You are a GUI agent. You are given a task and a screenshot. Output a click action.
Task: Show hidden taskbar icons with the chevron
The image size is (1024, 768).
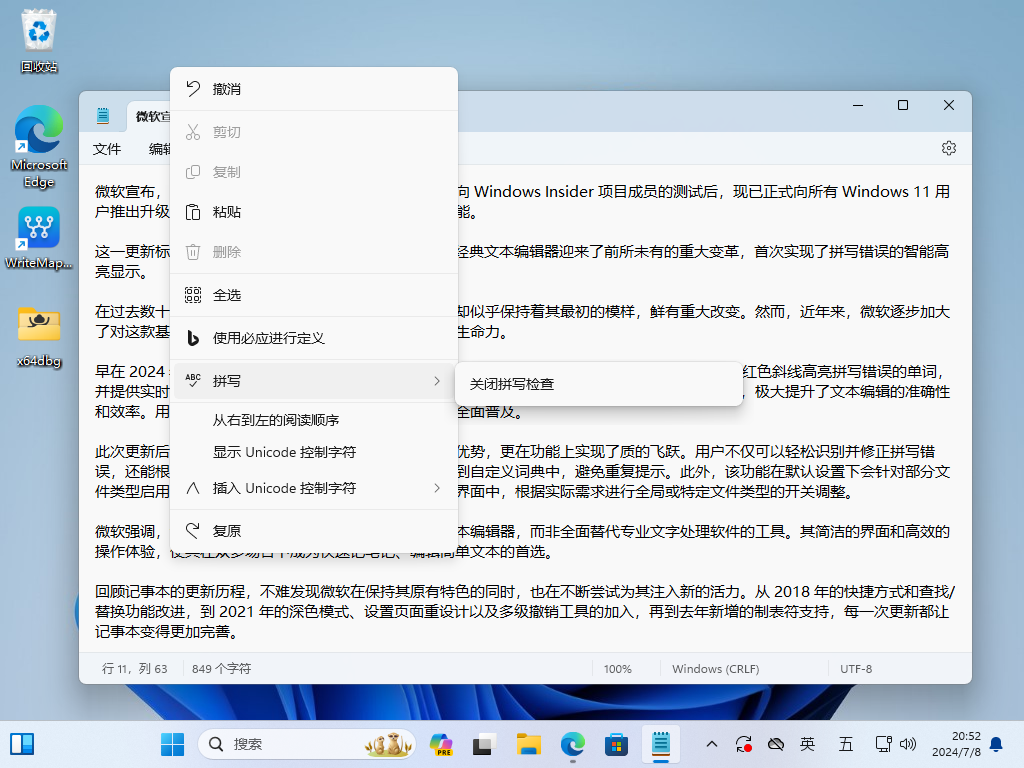(710, 745)
